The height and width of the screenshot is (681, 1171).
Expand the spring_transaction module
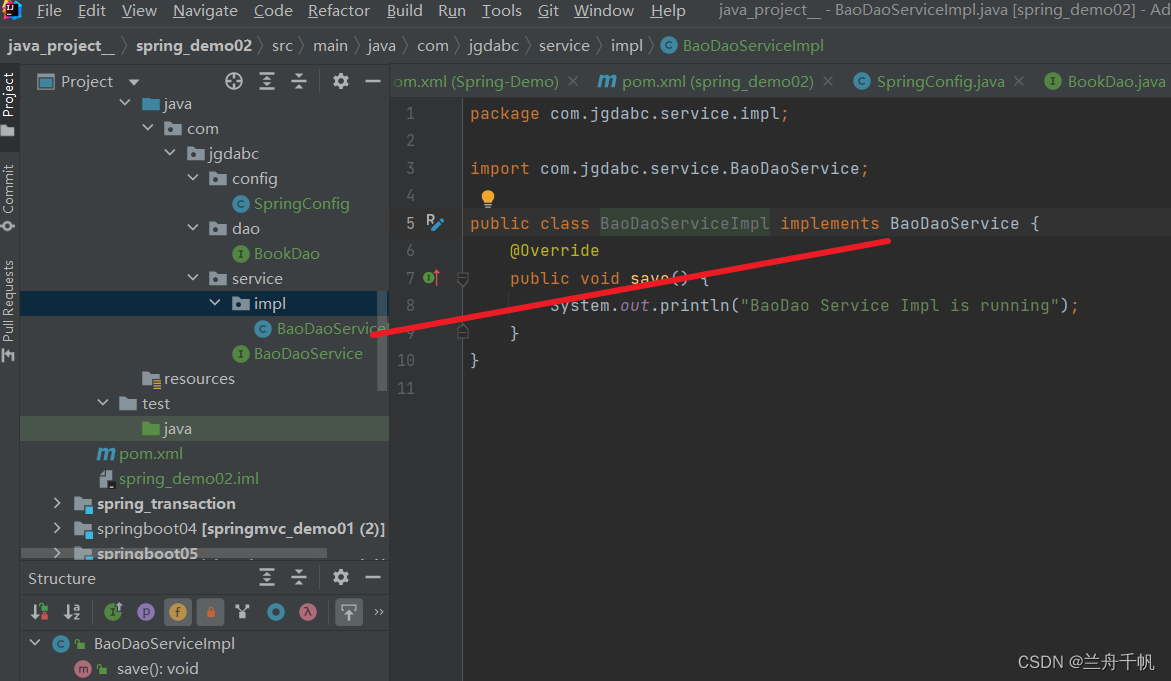click(57, 503)
